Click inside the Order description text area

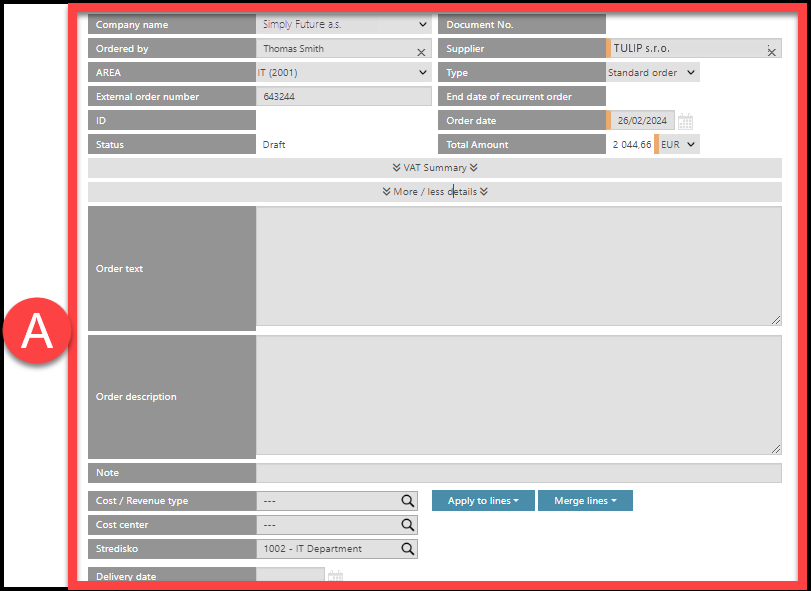[x=519, y=395]
